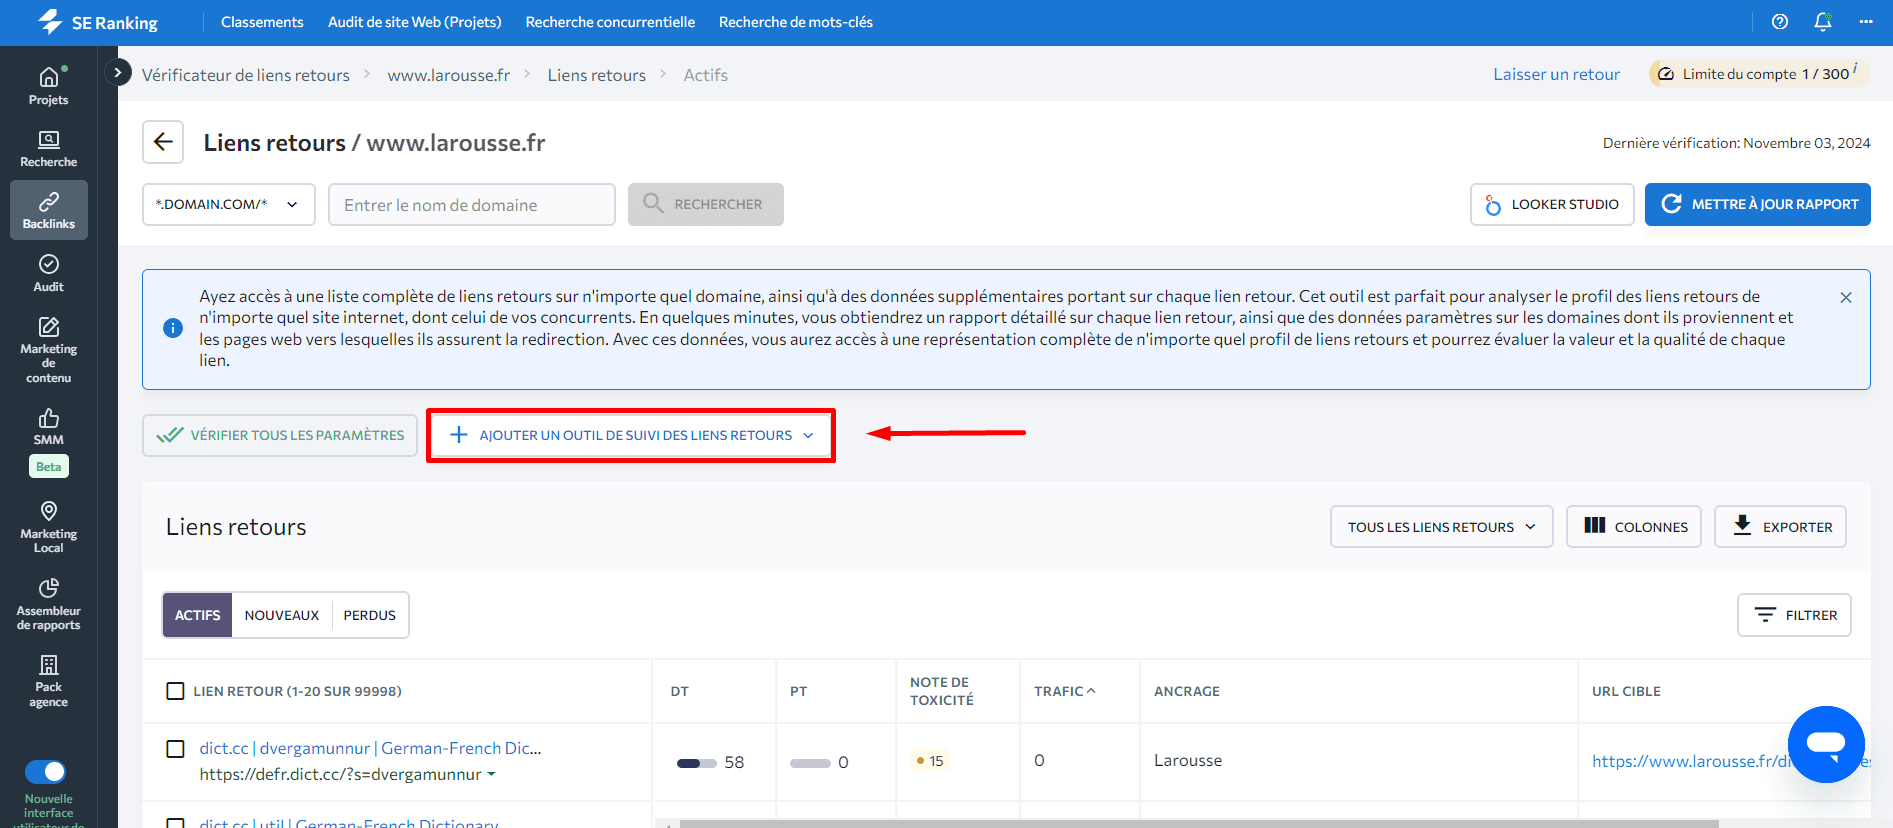Image resolution: width=1893 pixels, height=828 pixels.
Task: Open the Colonnes button
Action: 1634,527
